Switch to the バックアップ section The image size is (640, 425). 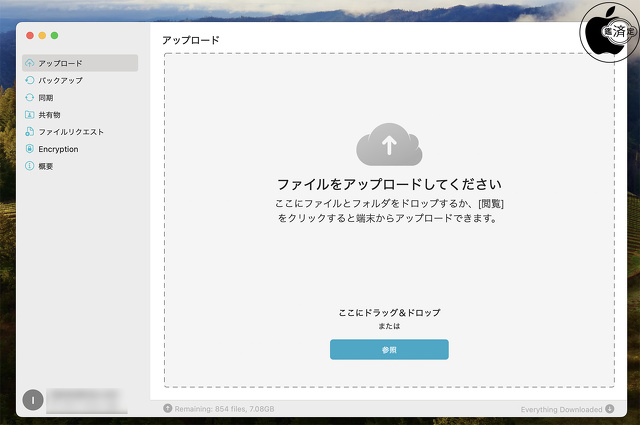point(80,80)
